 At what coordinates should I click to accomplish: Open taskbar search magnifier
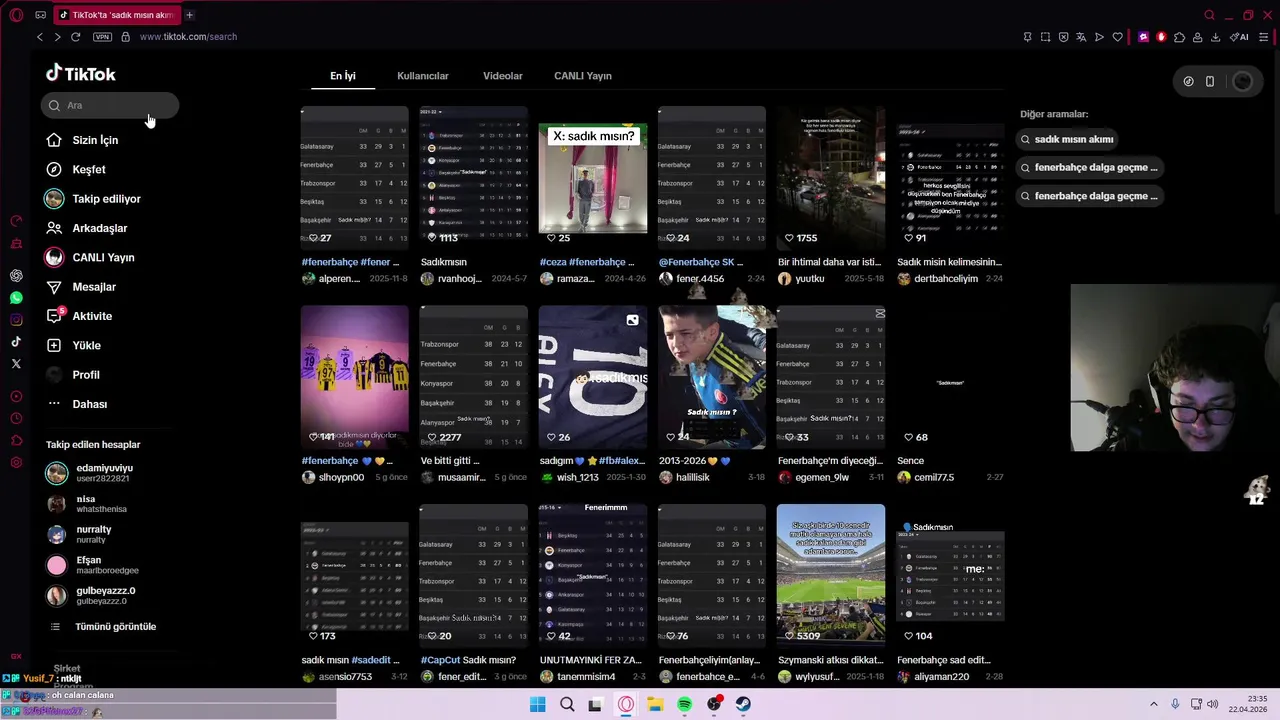pos(567,704)
